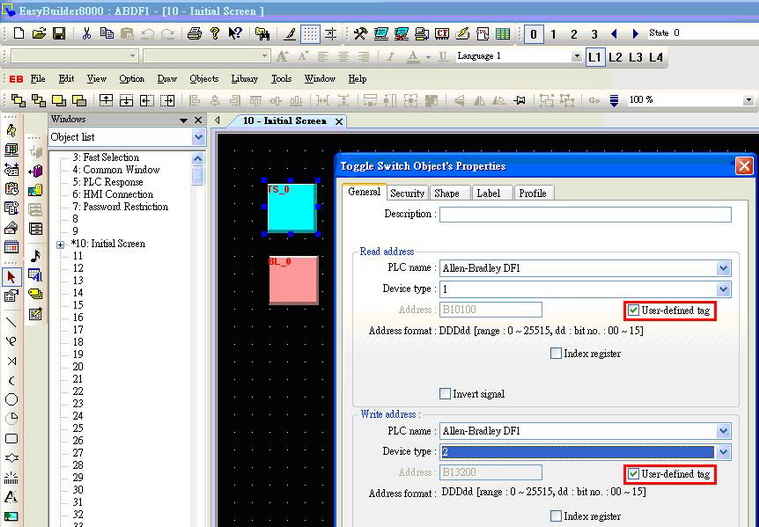This screenshot has width=759, height=527.
Task: Select the cyan TS_0 toggle switch object
Action: pyautogui.click(x=291, y=208)
